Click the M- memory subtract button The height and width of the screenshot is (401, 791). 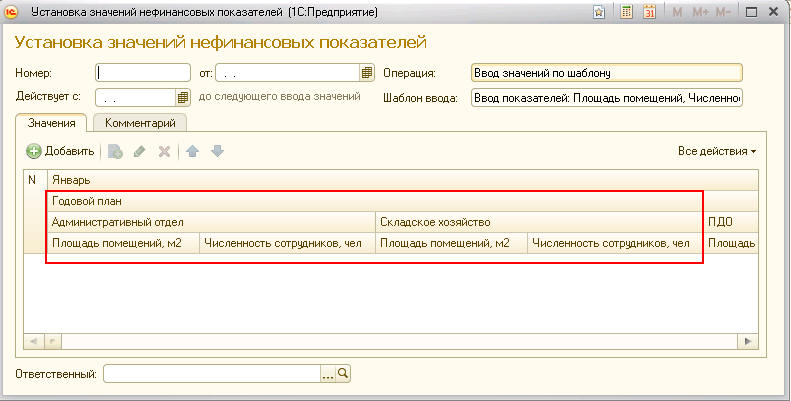[723, 13]
